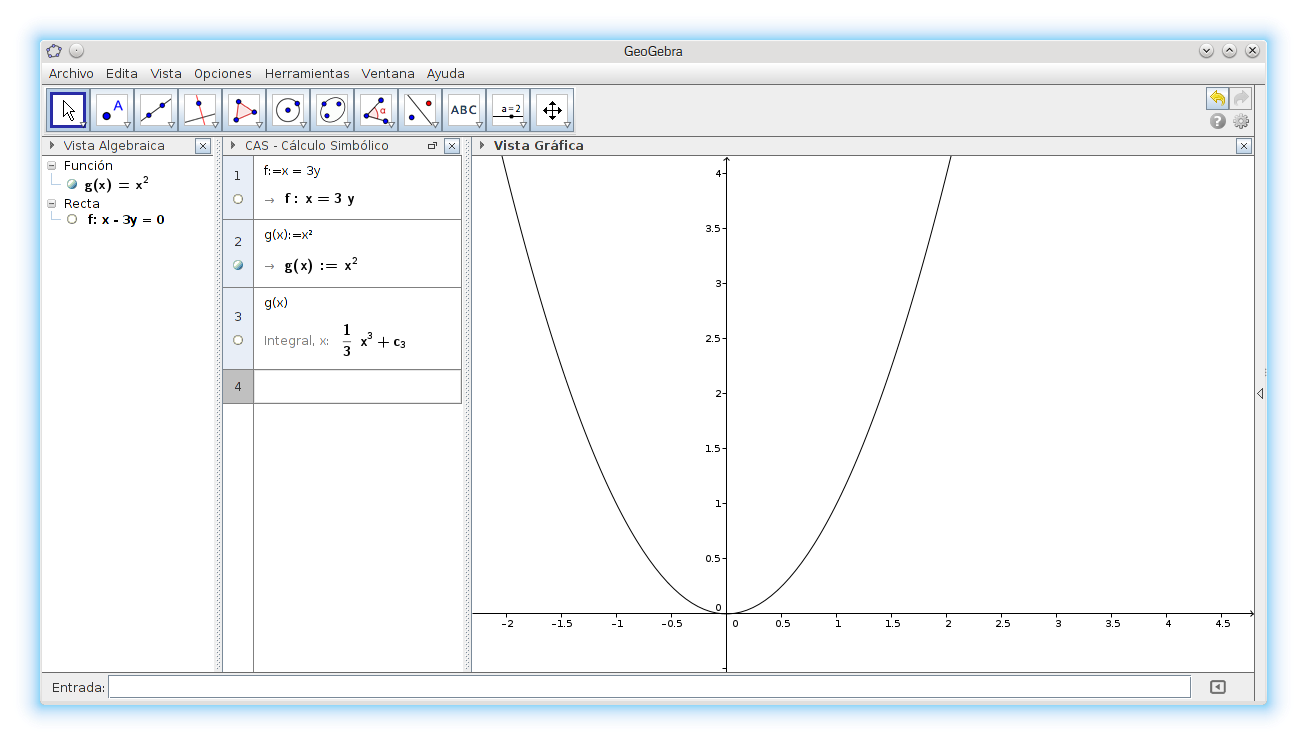Collapse the Función tree group

[x=52, y=166]
